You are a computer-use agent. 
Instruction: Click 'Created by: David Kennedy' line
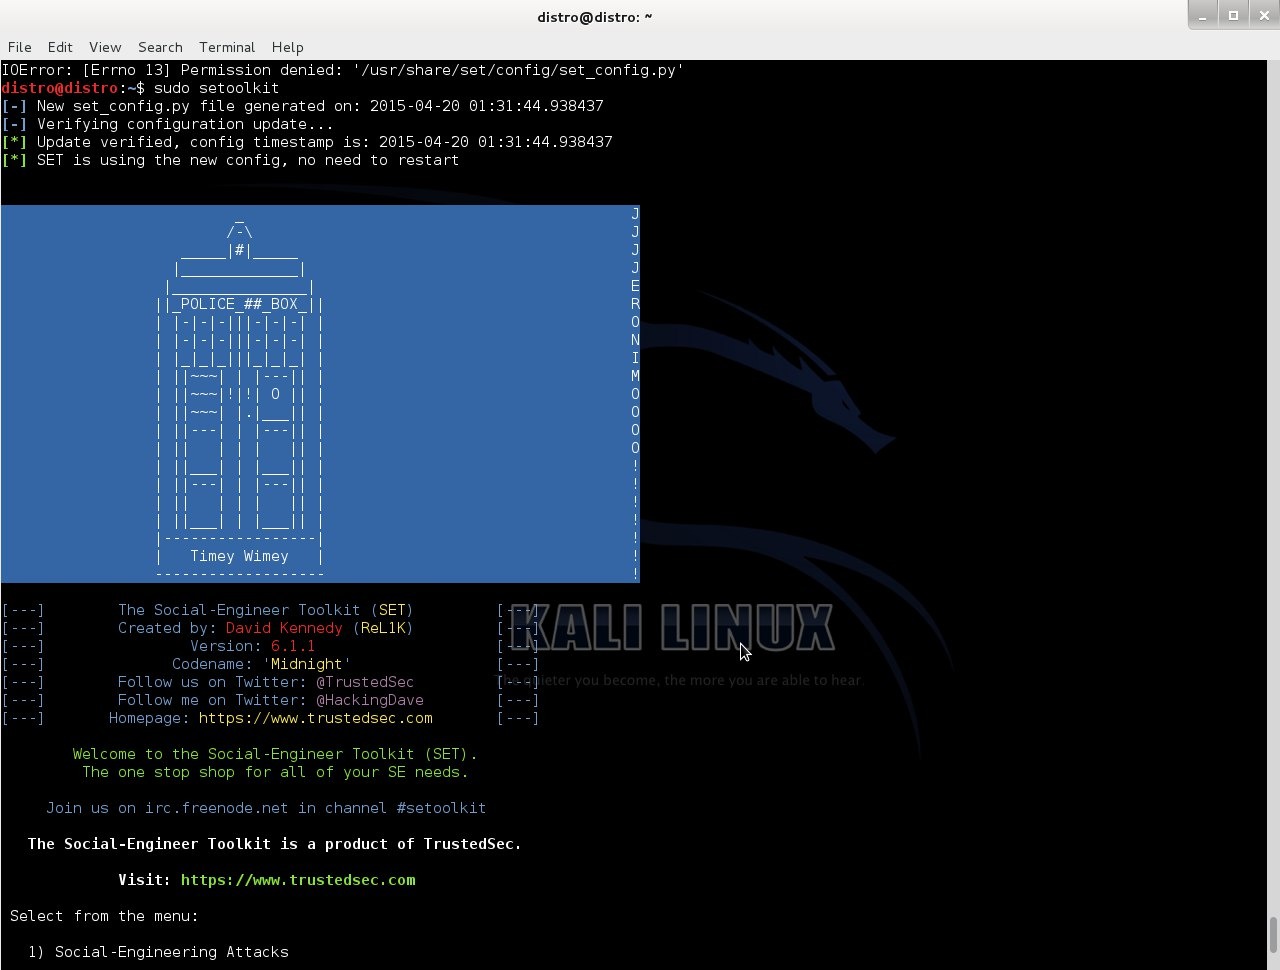tap(265, 628)
